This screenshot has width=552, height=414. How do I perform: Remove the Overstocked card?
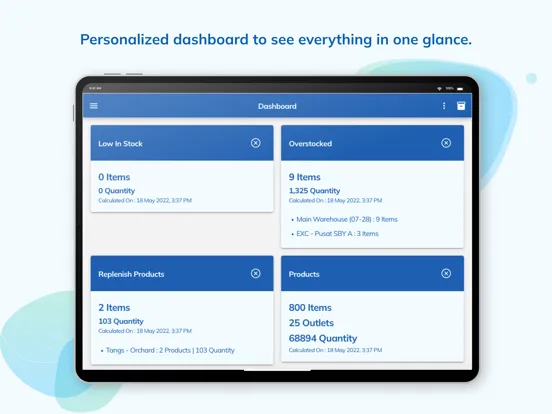coord(446,143)
